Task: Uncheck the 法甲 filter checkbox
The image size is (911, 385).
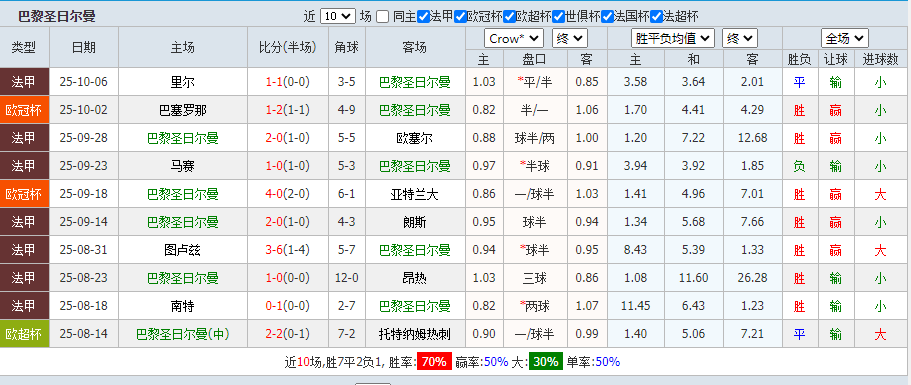Action: pyautogui.click(x=424, y=17)
